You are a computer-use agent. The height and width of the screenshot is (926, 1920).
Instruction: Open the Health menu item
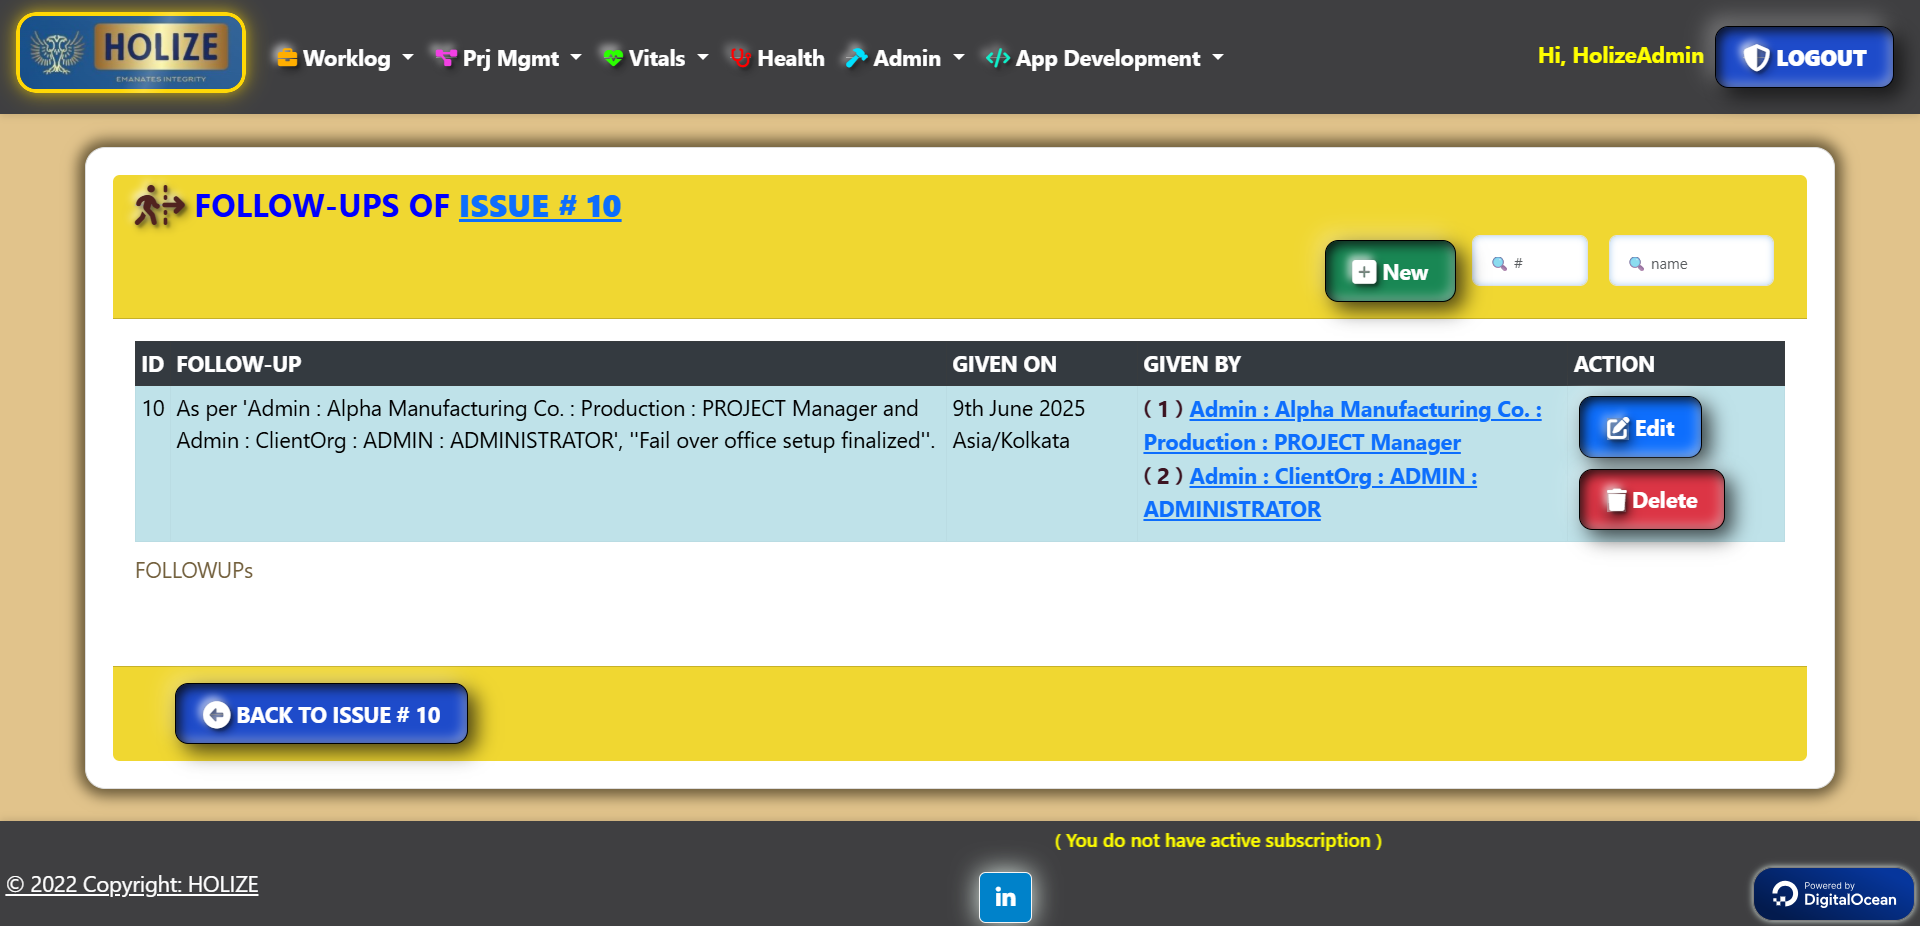[x=790, y=58]
